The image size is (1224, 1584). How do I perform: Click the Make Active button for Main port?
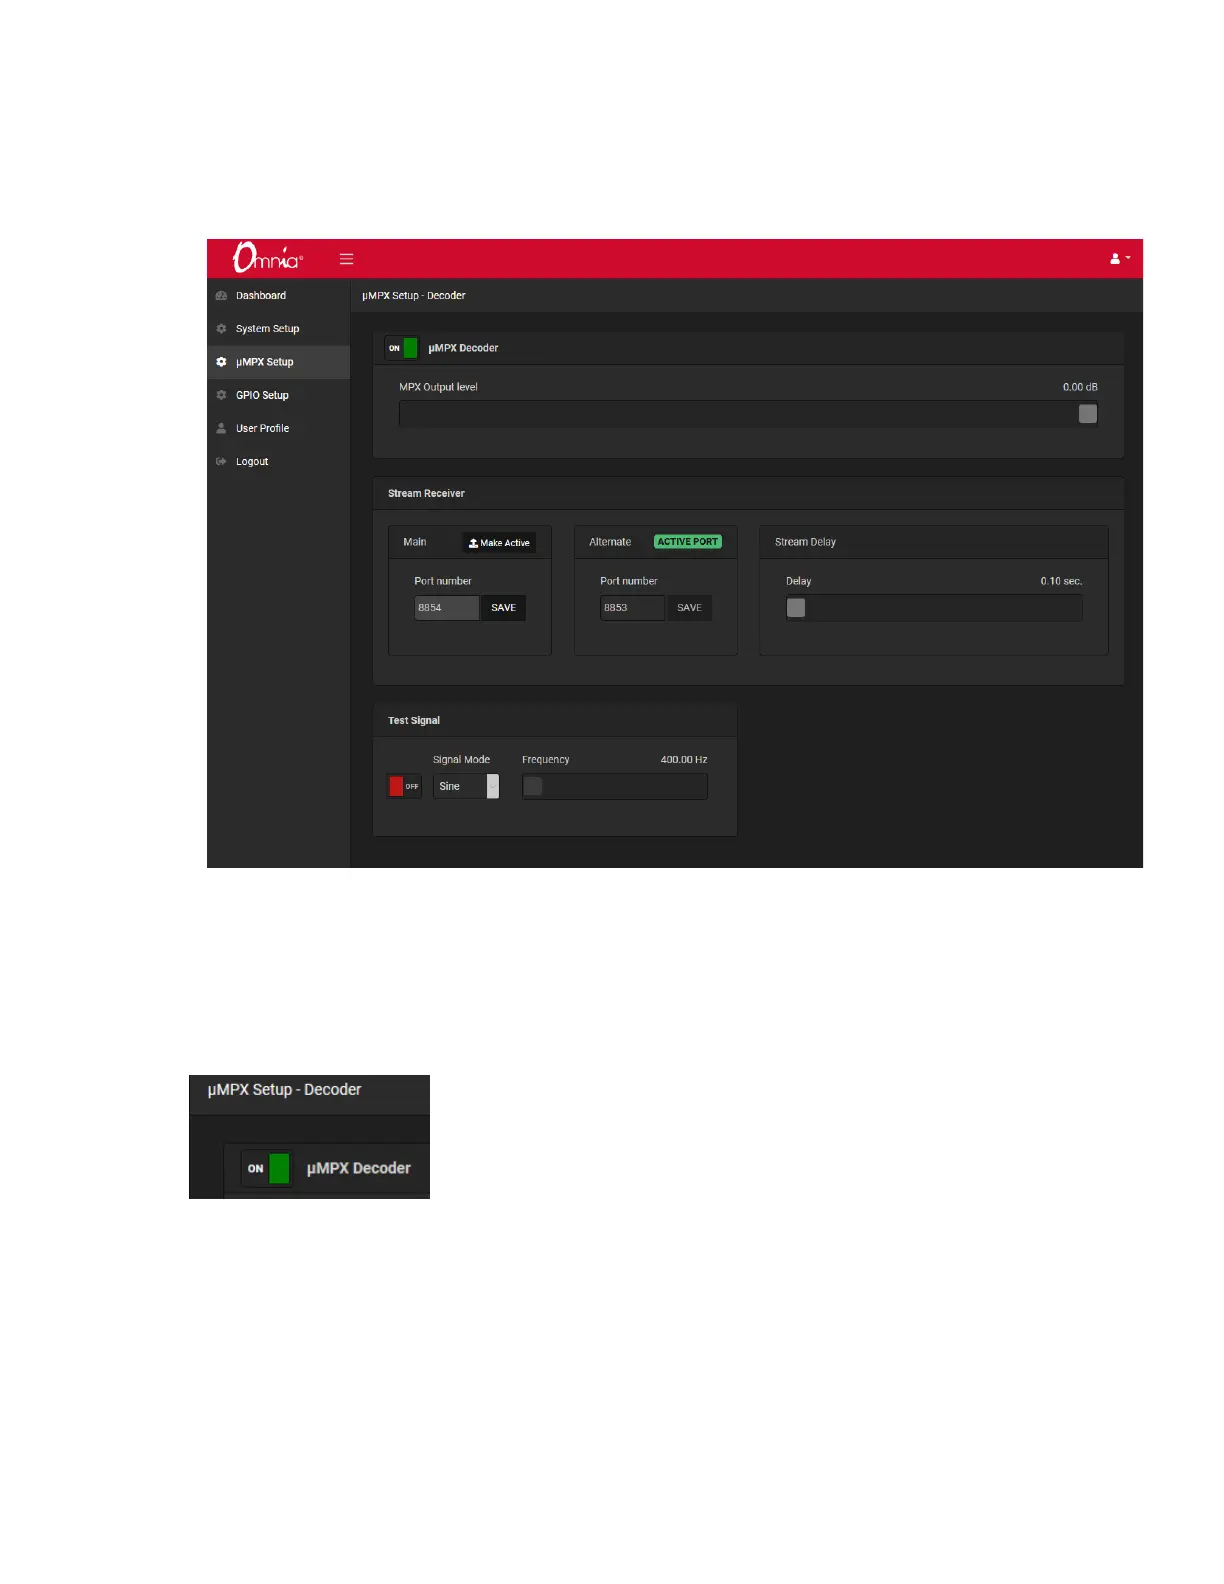pyautogui.click(x=499, y=543)
